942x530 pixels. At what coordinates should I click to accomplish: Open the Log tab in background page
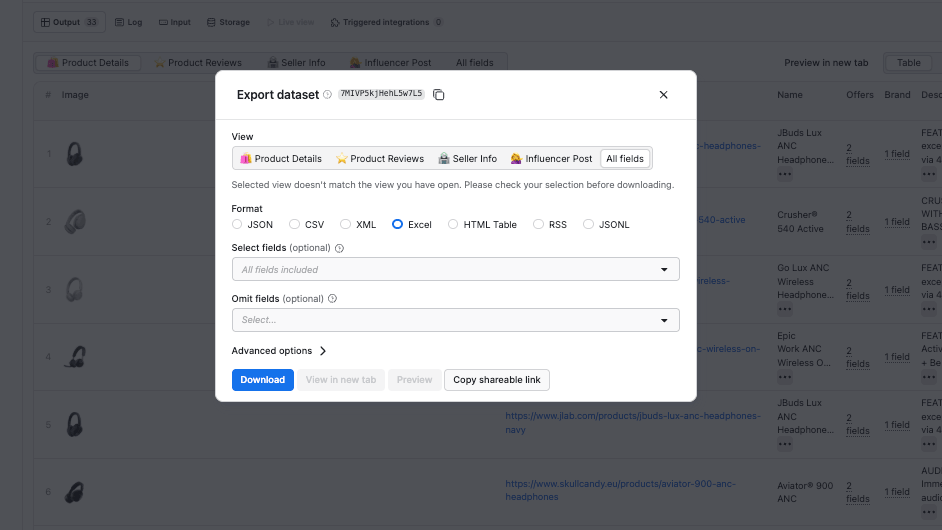point(129,22)
